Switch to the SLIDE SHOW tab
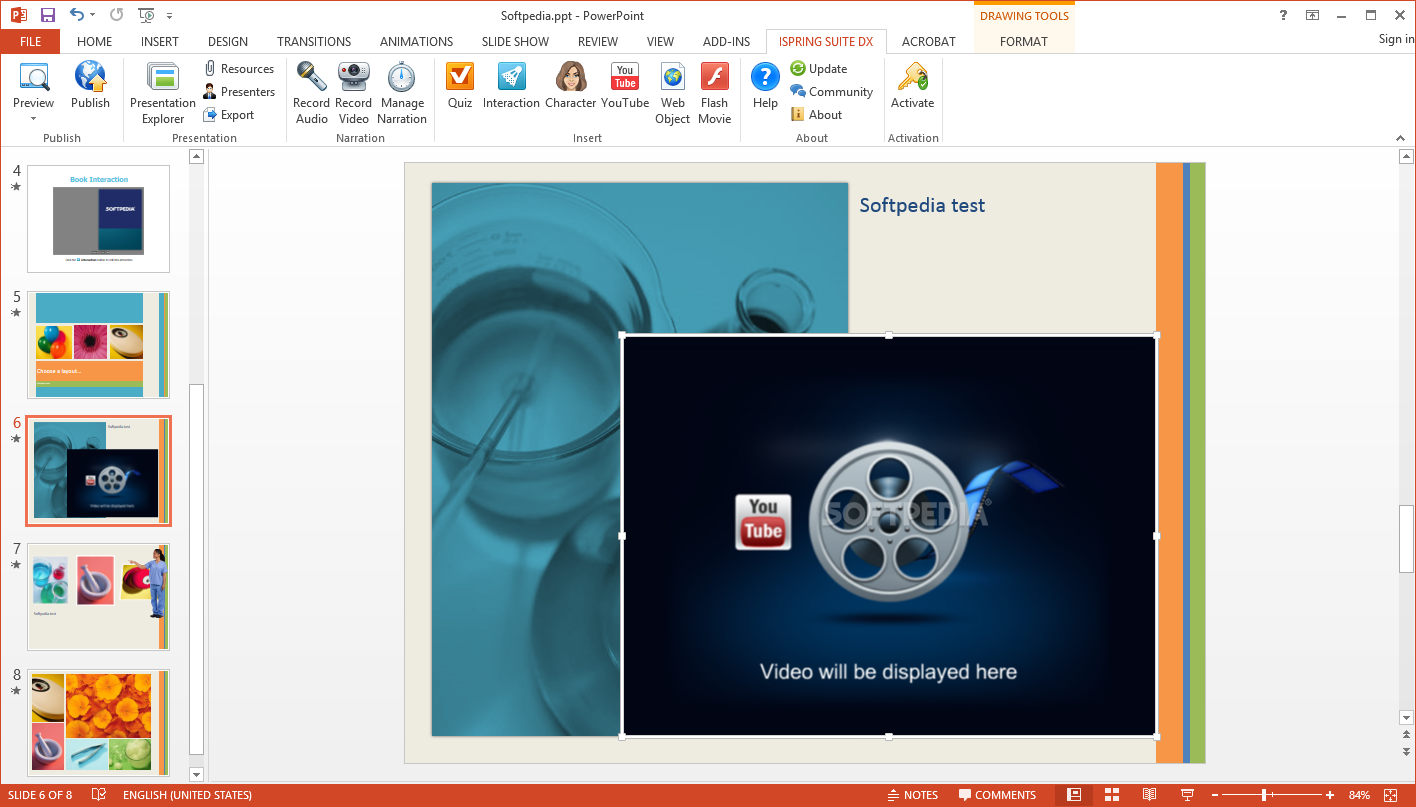This screenshot has width=1416, height=807. click(515, 42)
